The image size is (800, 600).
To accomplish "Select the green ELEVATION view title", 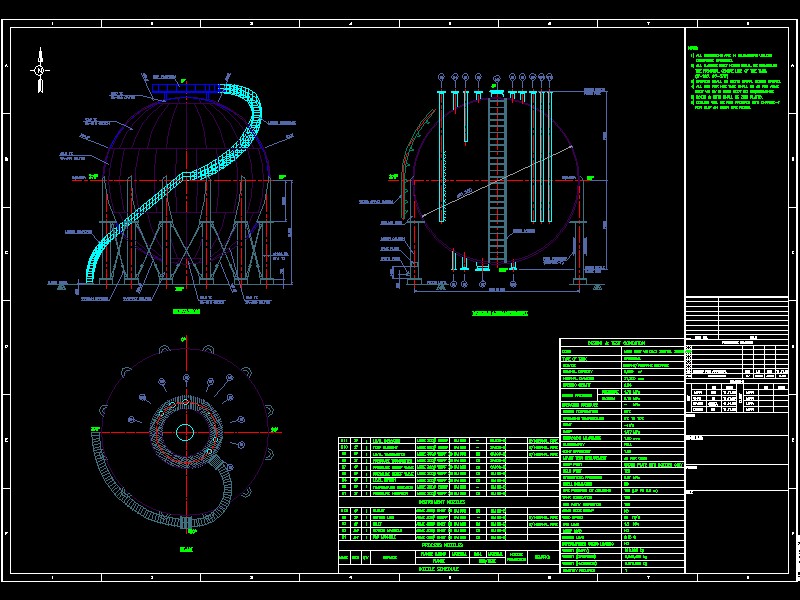I will [x=186, y=311].
